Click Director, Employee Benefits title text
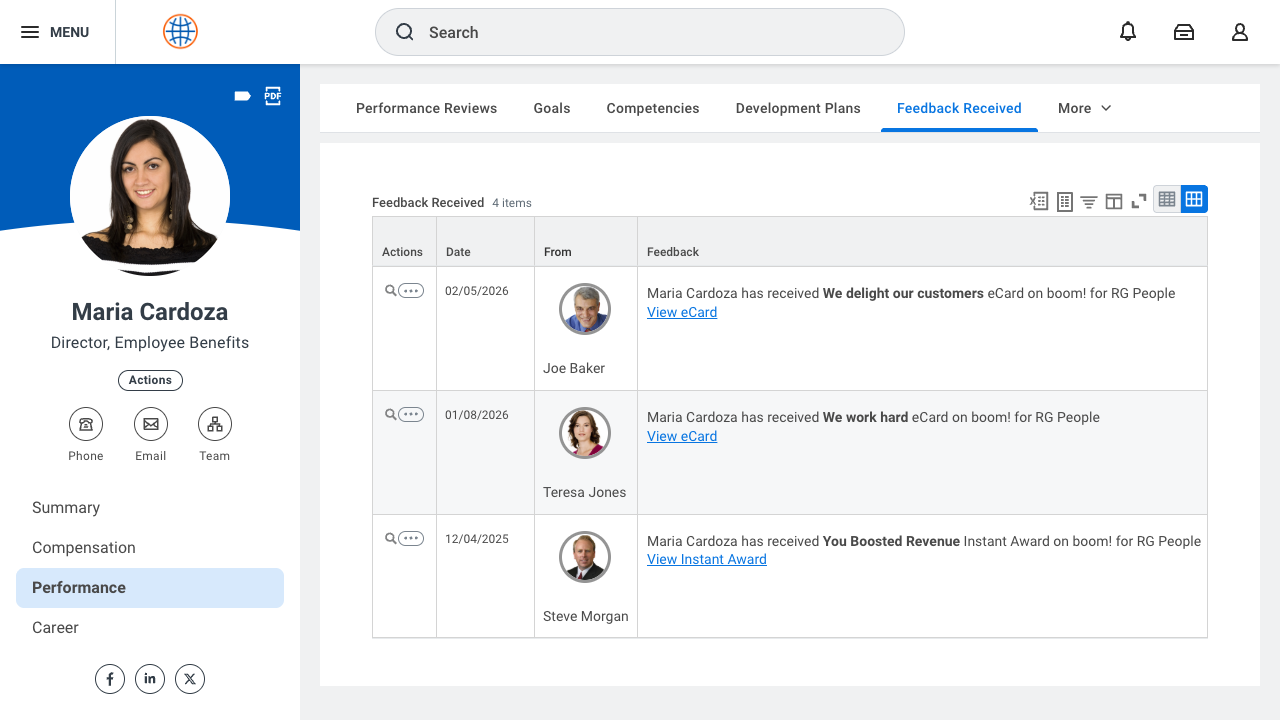This screenshot has width=1280, height=720. pyautogui.click(x=150, y=343)
